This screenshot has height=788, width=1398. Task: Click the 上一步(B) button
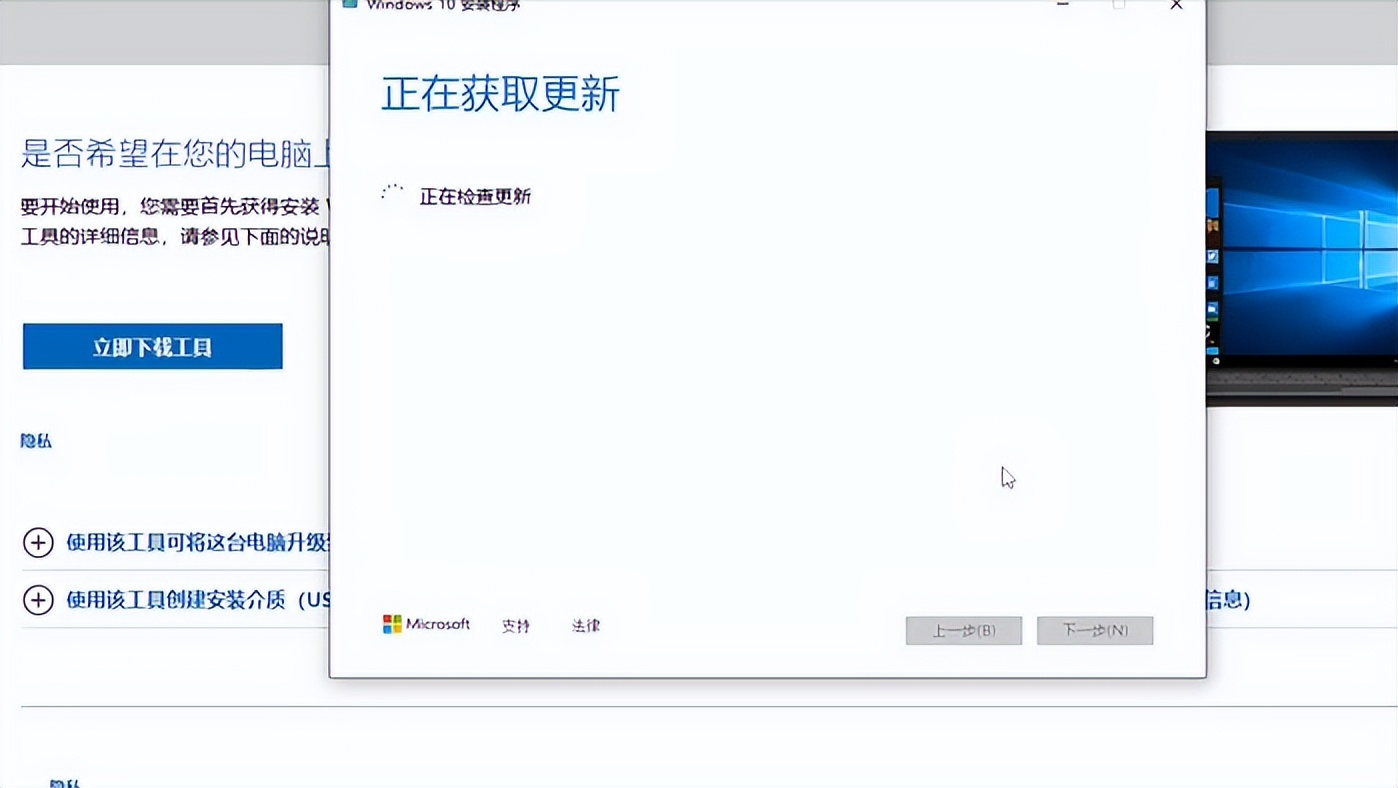point(962,630)
